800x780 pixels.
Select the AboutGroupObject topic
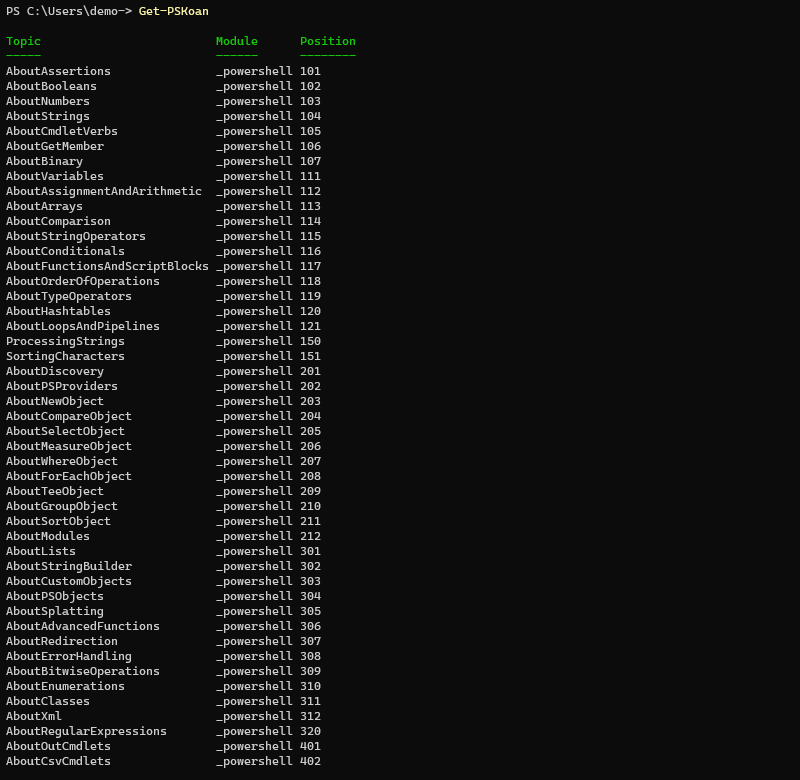click(62, 506)
